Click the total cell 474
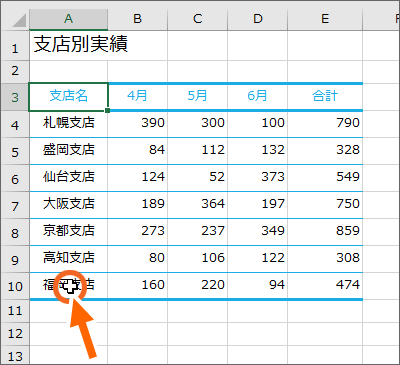This screenshot has height=365, width=400. 325,286
